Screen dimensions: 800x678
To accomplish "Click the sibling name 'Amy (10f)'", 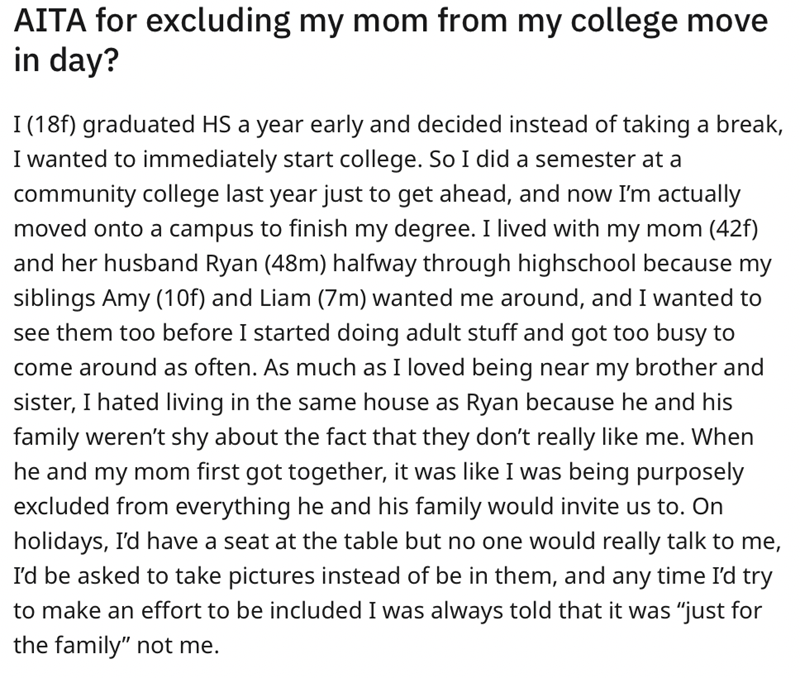I will click(154, 298).
